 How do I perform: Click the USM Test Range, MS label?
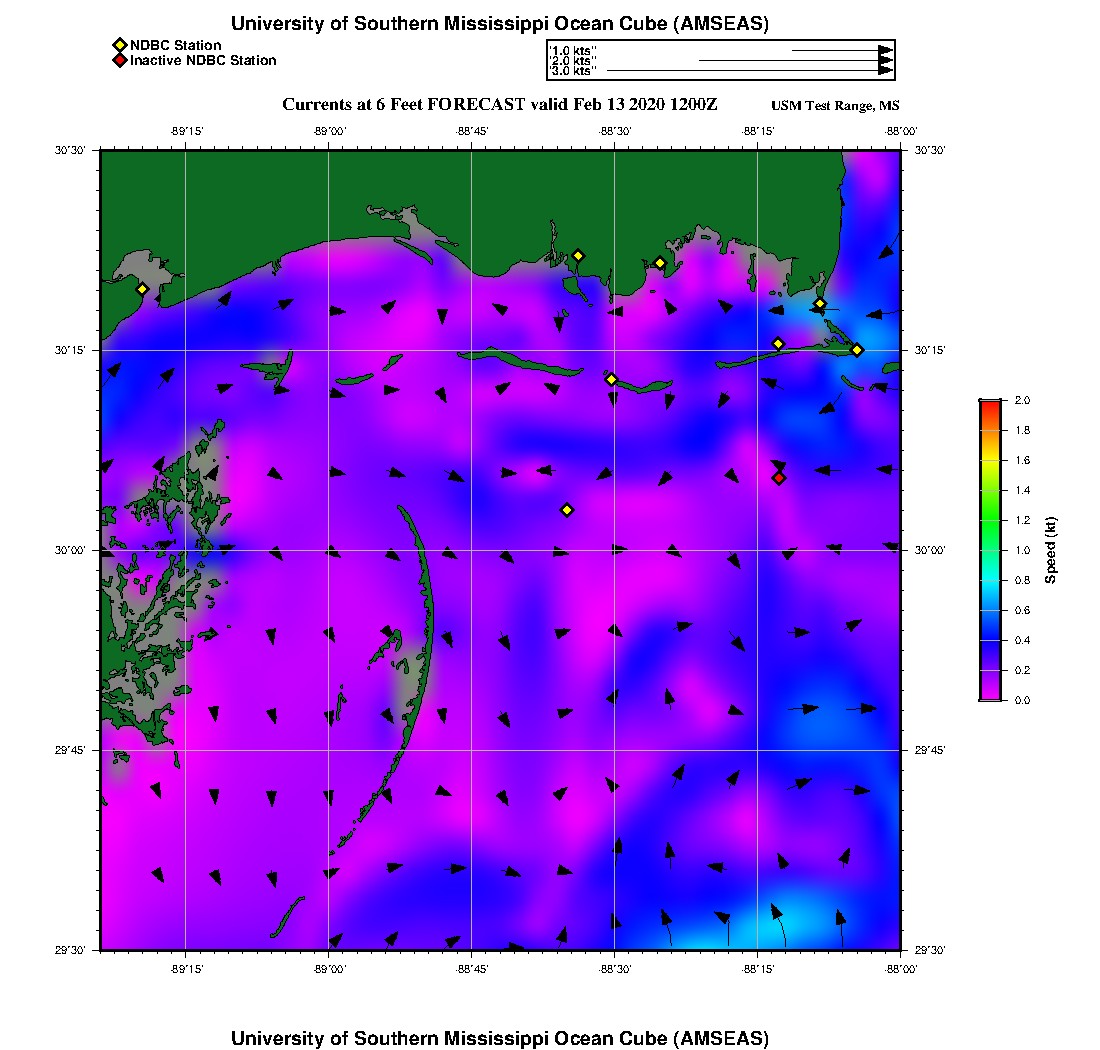(x=835, y=106)
